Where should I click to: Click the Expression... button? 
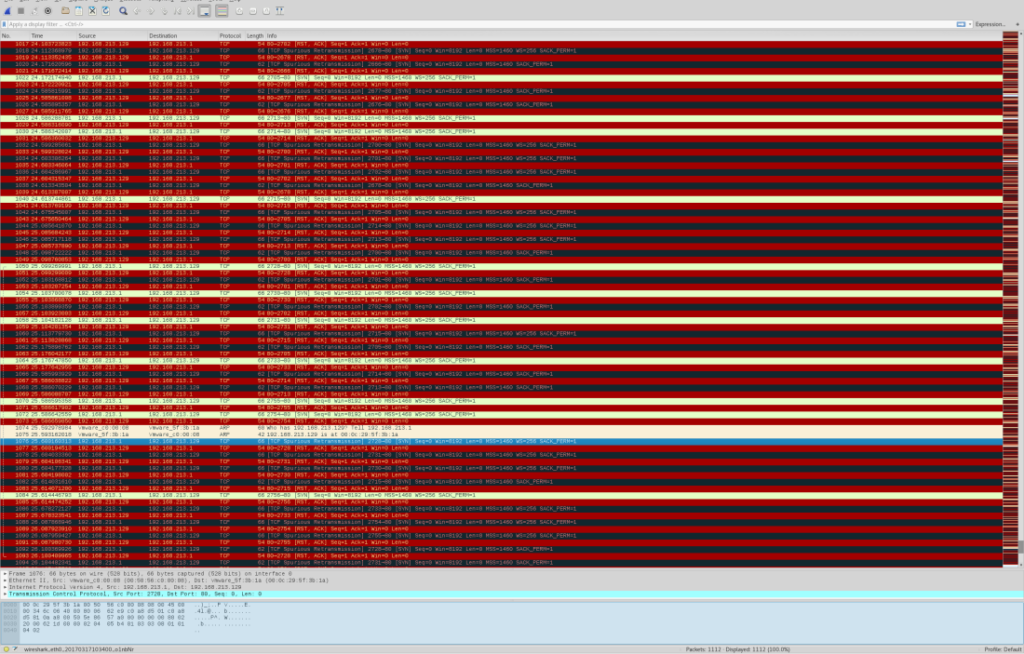(990, 22)
